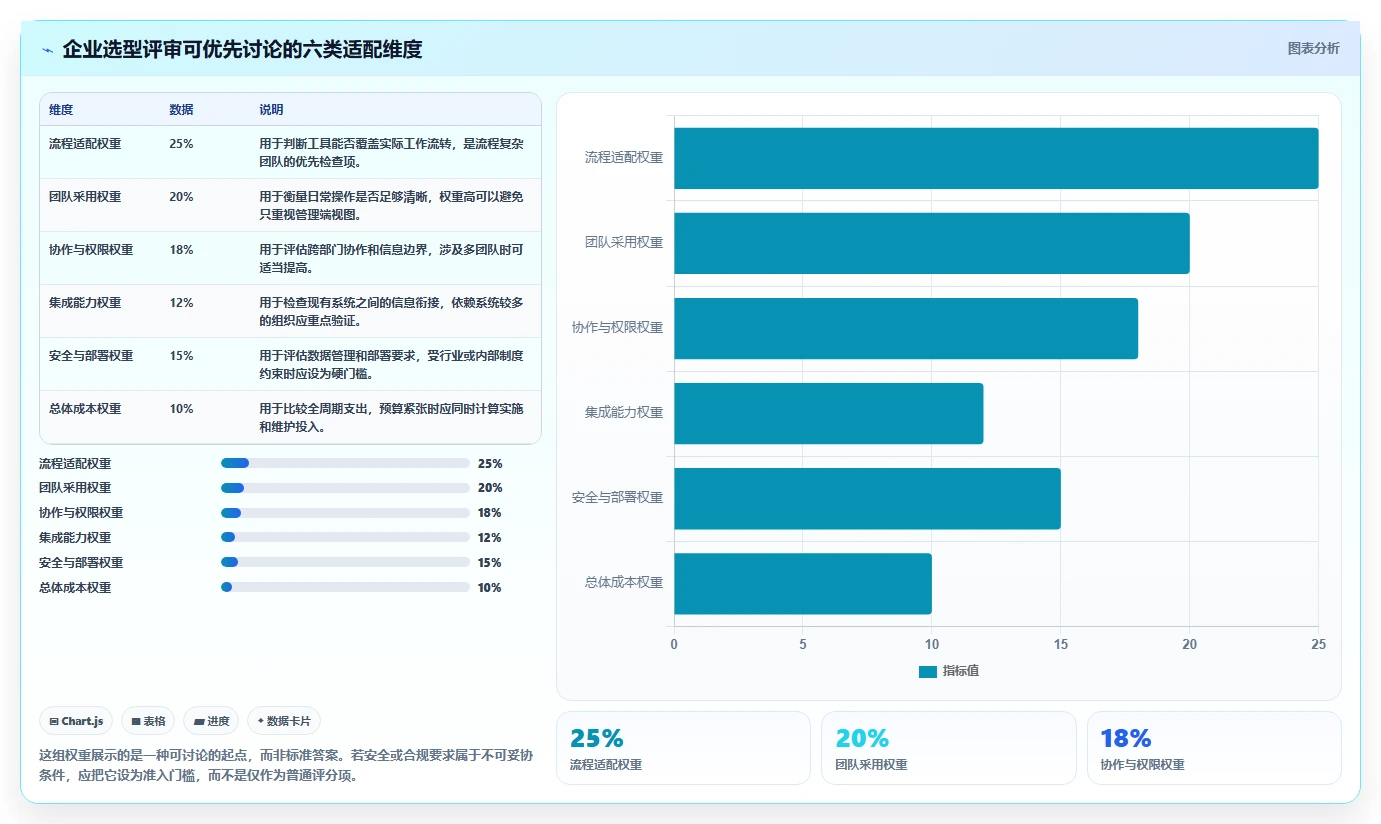Screen dimensions: 1381x824
Task: Click the 0 tick on the chart x-axis
Action: pos(674,645)
